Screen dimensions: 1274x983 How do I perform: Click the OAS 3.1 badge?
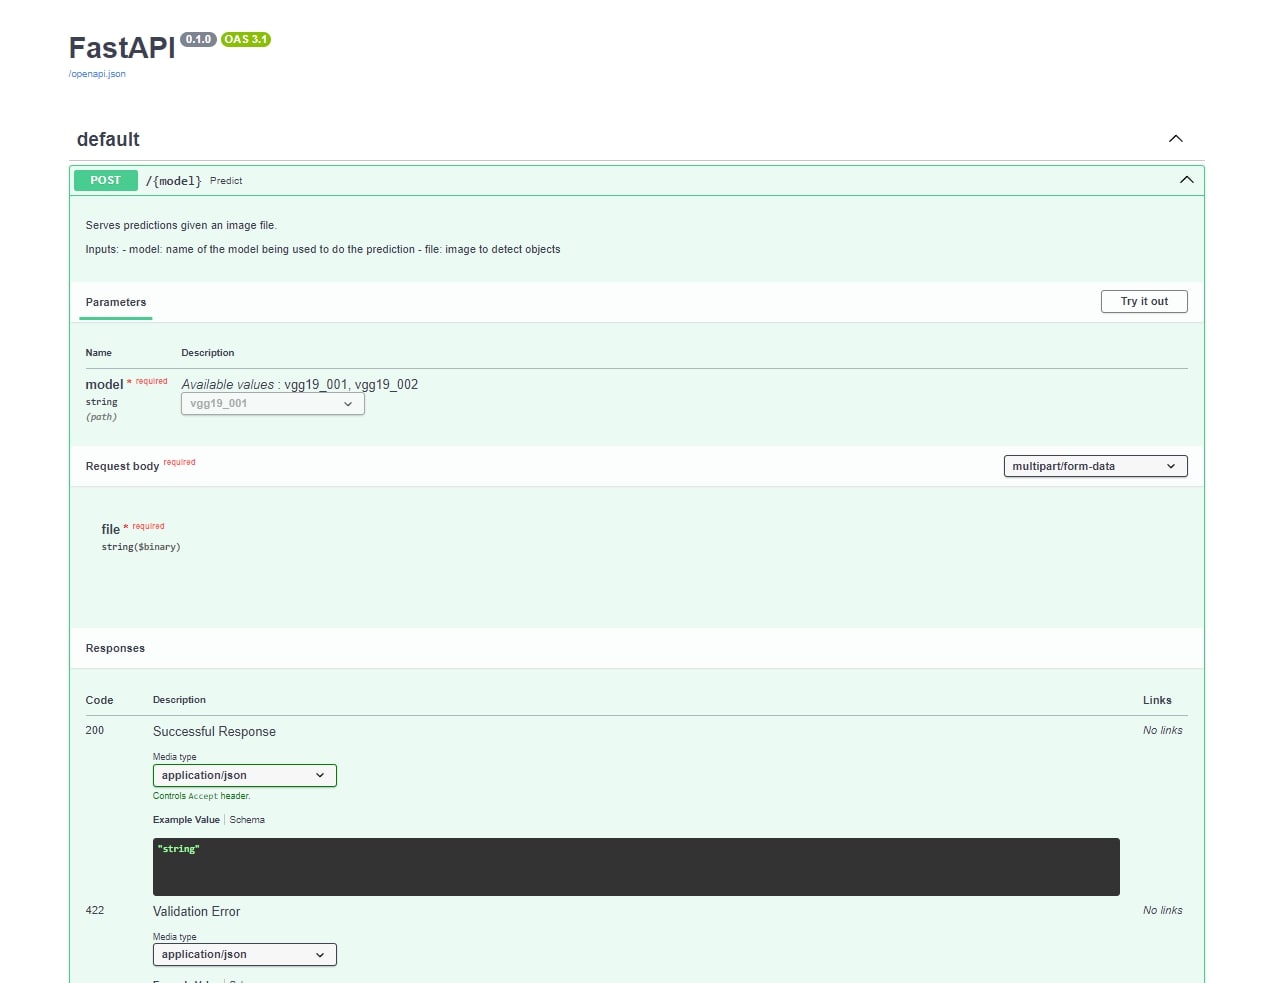(246, 40)
